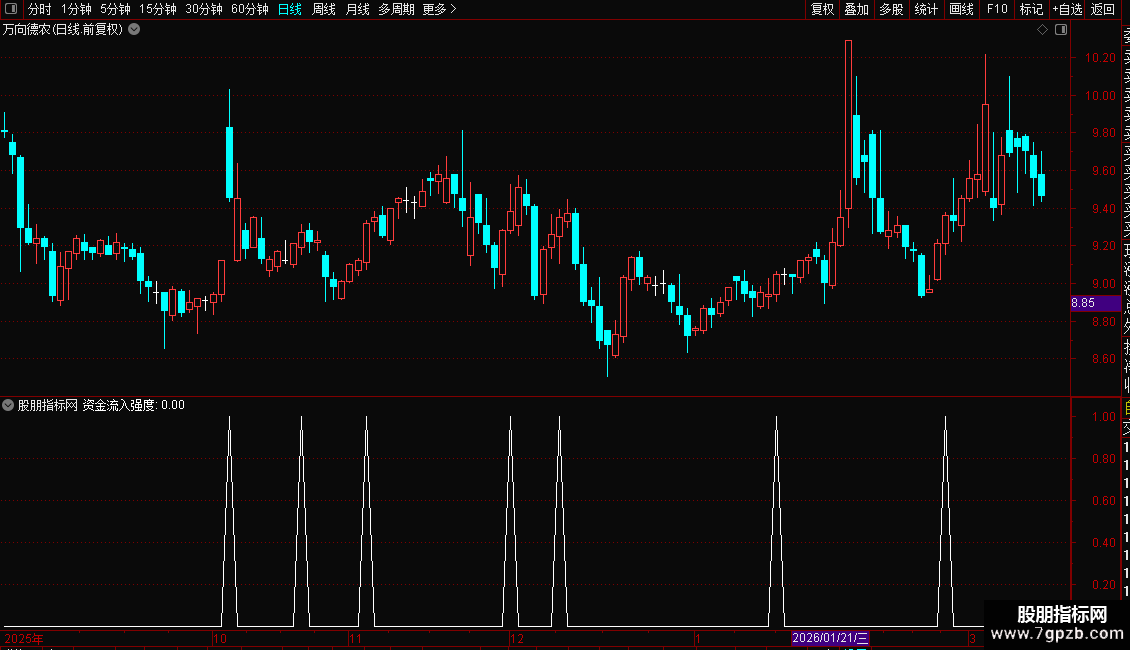Switch to 分时 intraday view
Screen dimensions: 1130x650
coord(40,9)
